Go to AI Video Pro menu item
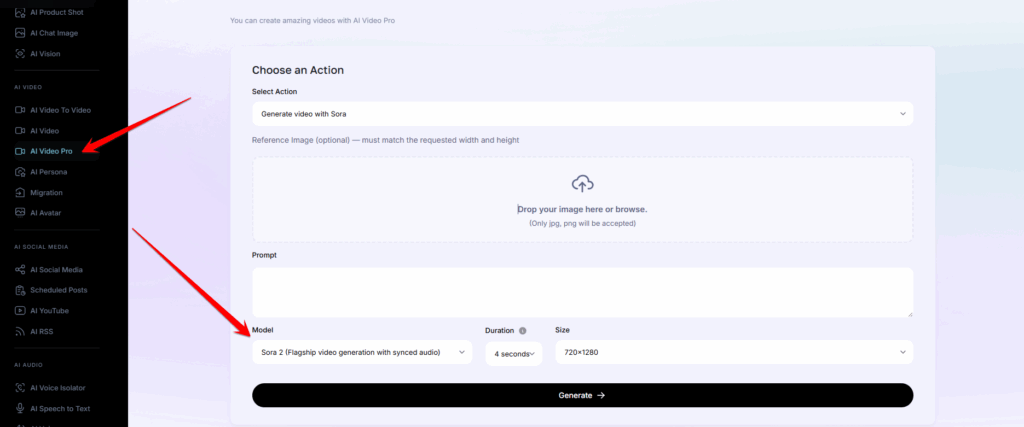The height and width of the screenshot is (427, 1024). tap(51, 151)
